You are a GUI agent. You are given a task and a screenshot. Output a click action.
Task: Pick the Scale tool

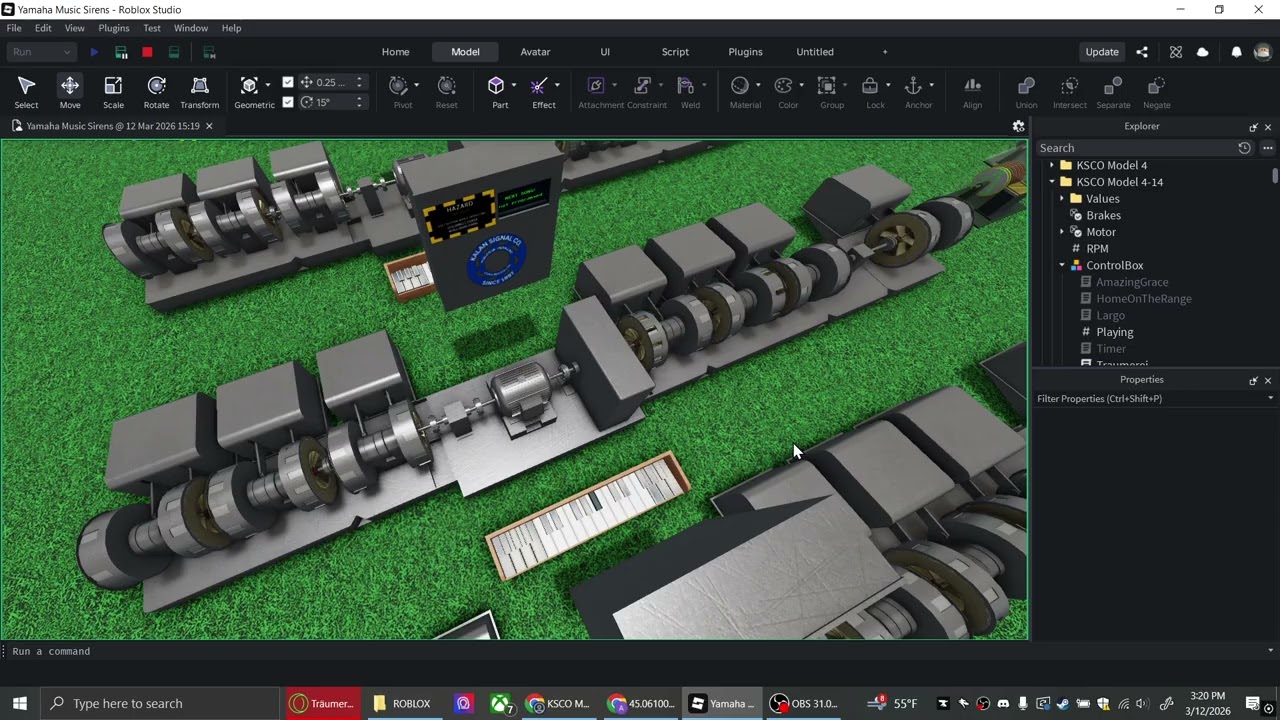(113, 91)
